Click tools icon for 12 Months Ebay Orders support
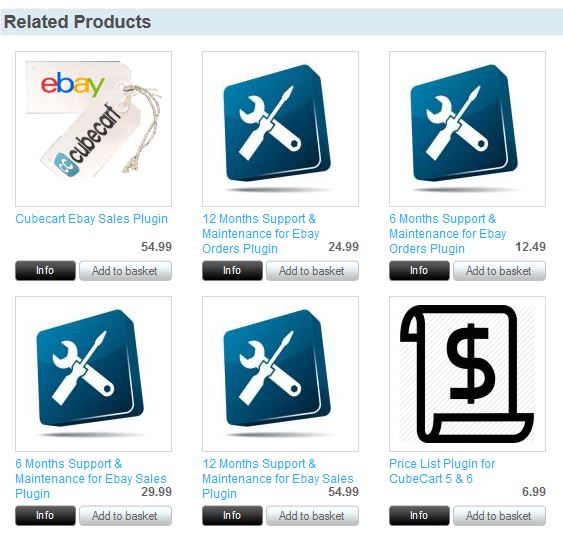Image resolution: width=563 pixels, height=541 pixels. [x=280, y=129]
